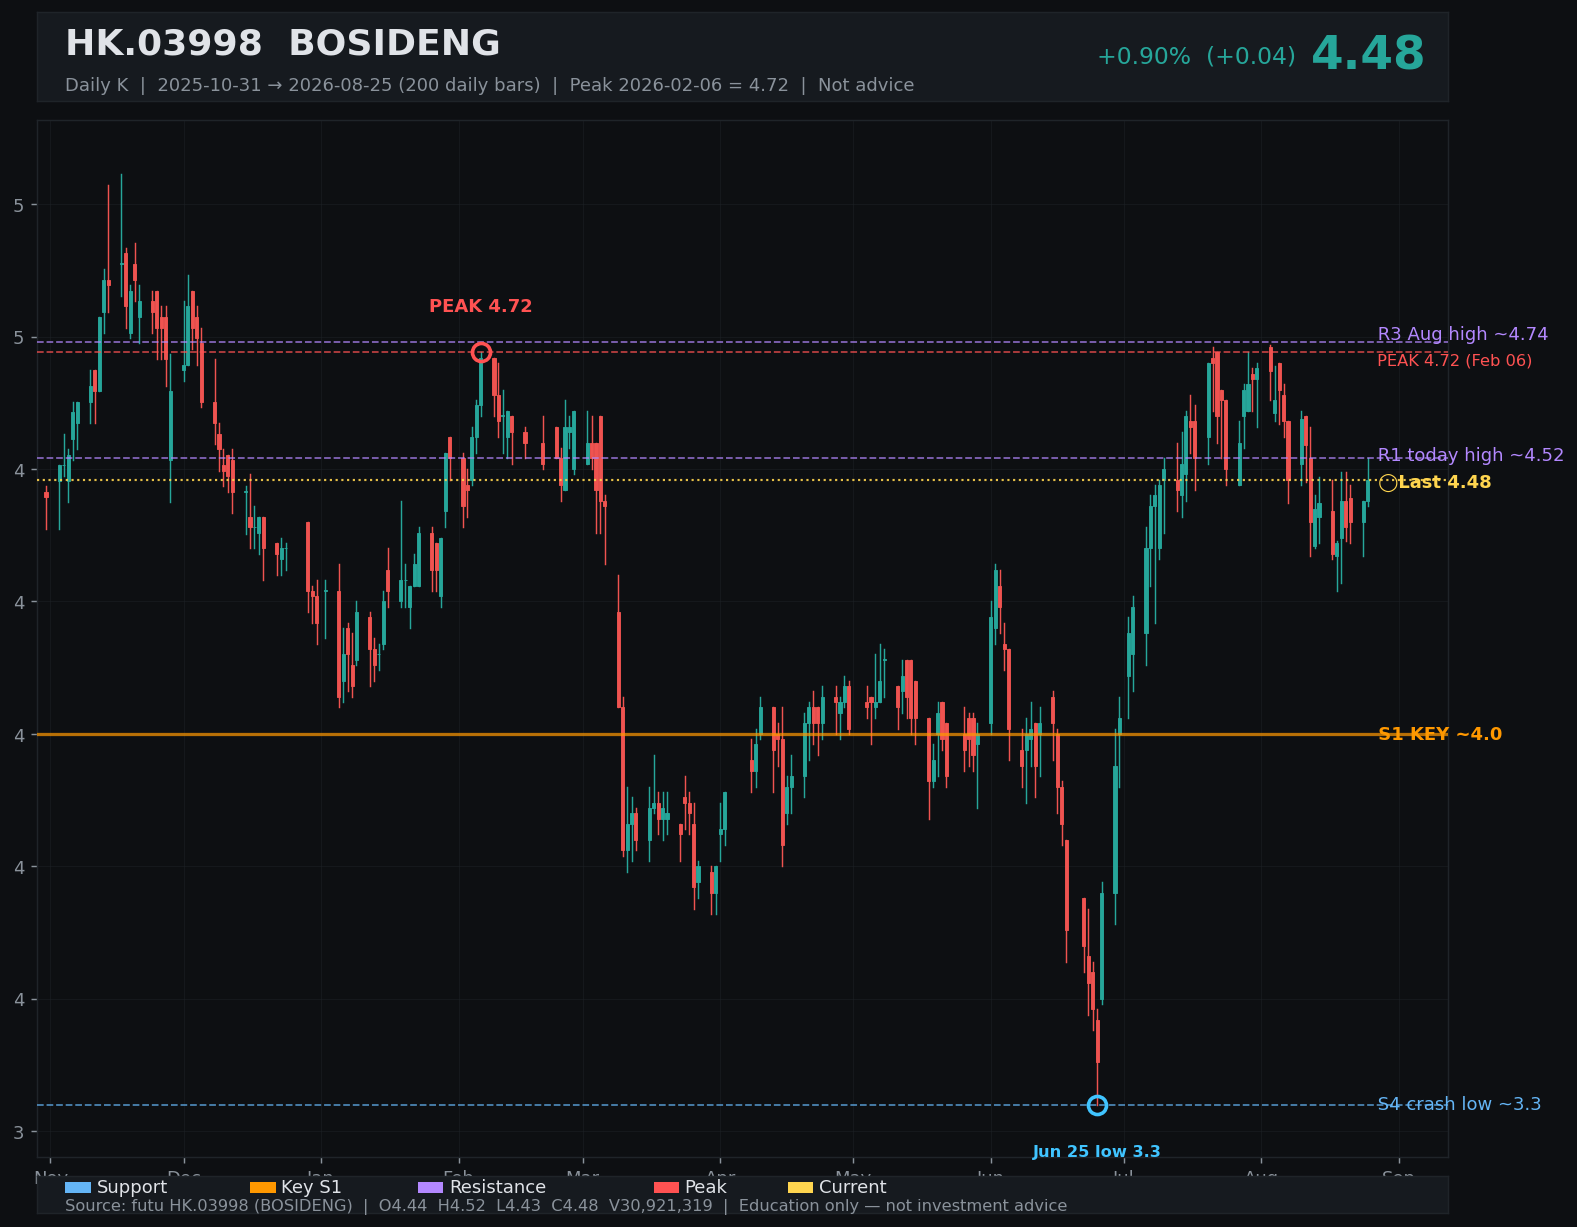Image resolution: width=1577 pixels, height=1227 pixels.
Task: Click the "Not advice" text in the header
Action: (x=866, y=85)
